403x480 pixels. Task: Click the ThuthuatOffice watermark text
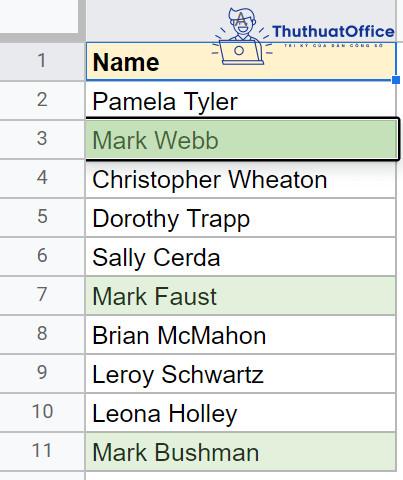click(333, 32)
